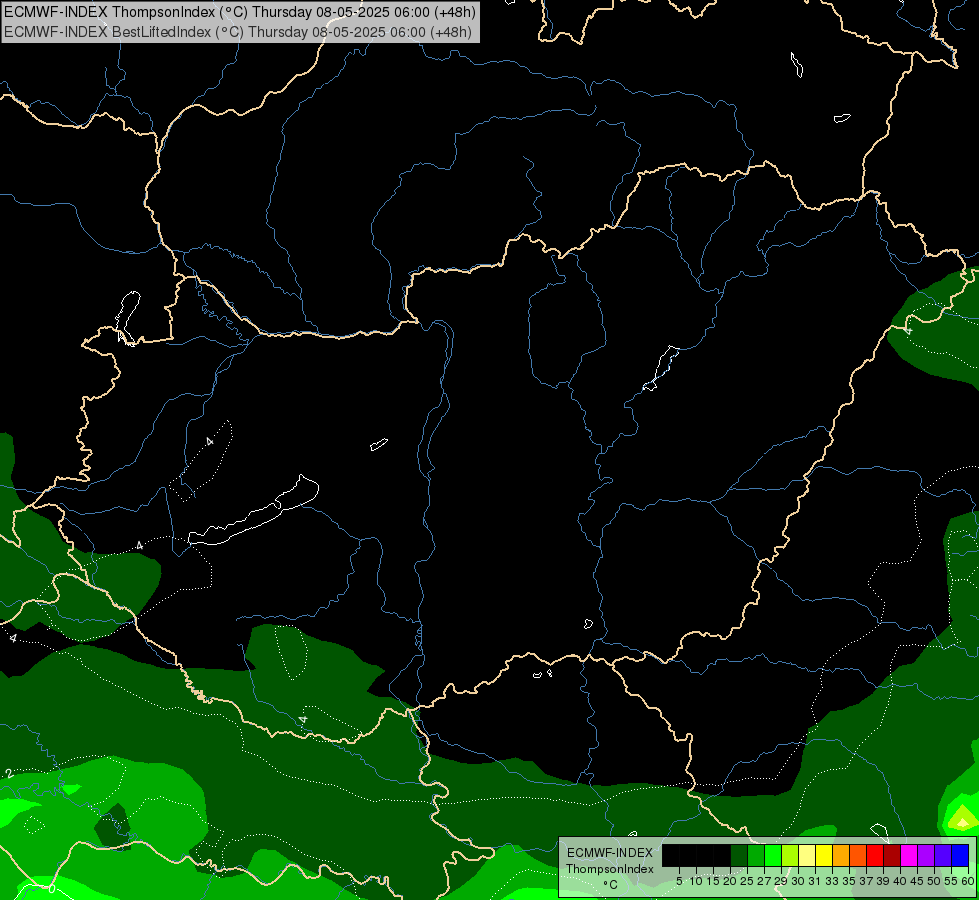
Task: Choose the orange-red 35–37 legend swatch
Action: 858,855
